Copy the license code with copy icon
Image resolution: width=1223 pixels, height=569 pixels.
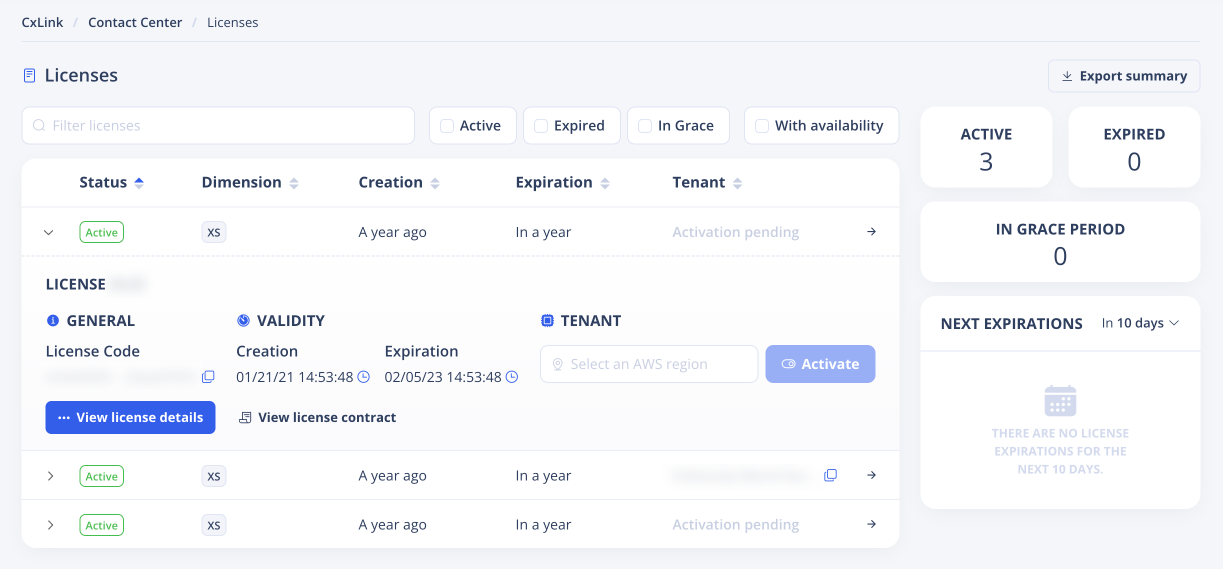208,377
